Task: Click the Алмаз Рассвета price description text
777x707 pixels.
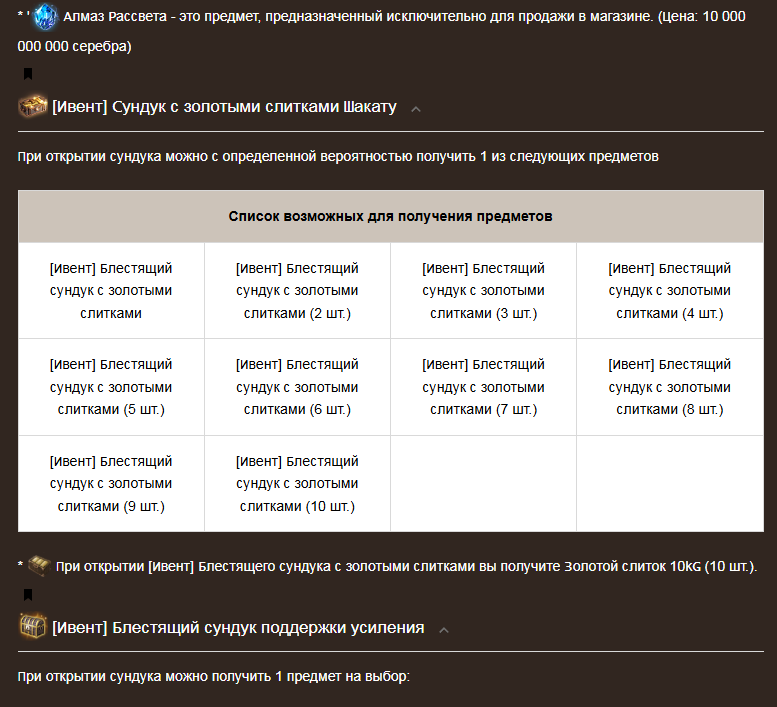Action: (x=382, y=31)
